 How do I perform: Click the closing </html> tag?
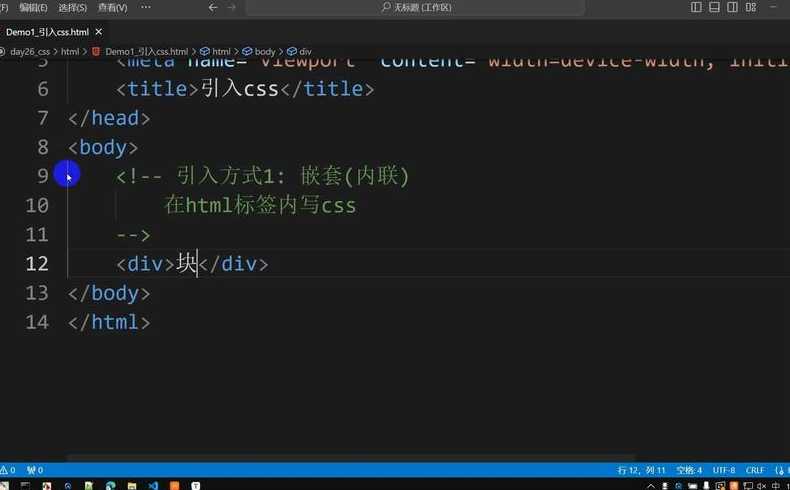(109, 322)
